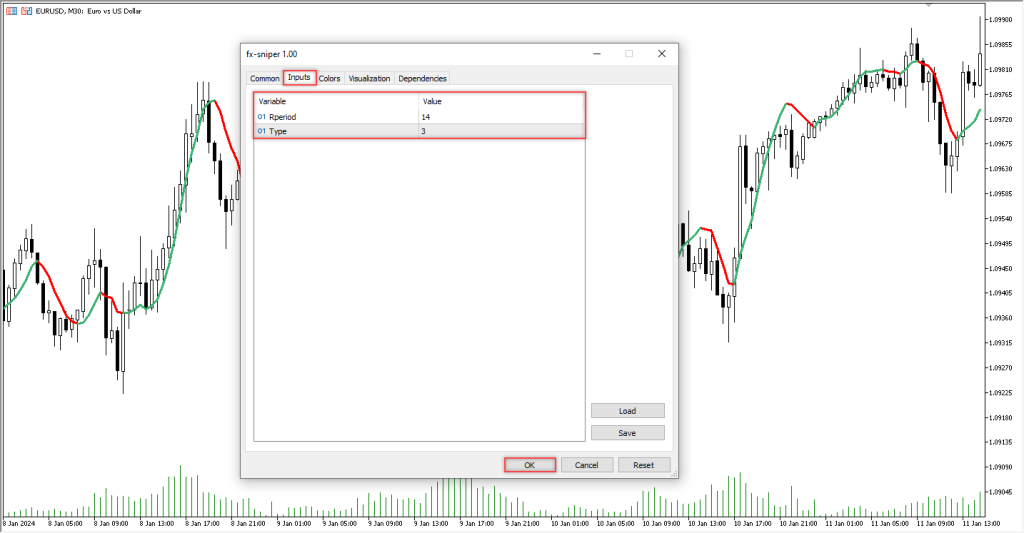Click the EURUSD, M30 chart title
Screen dimensions: 1024x533
88,11
